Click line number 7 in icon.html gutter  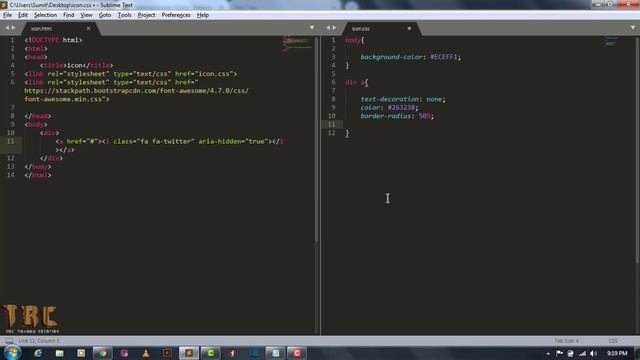[12, 108]
